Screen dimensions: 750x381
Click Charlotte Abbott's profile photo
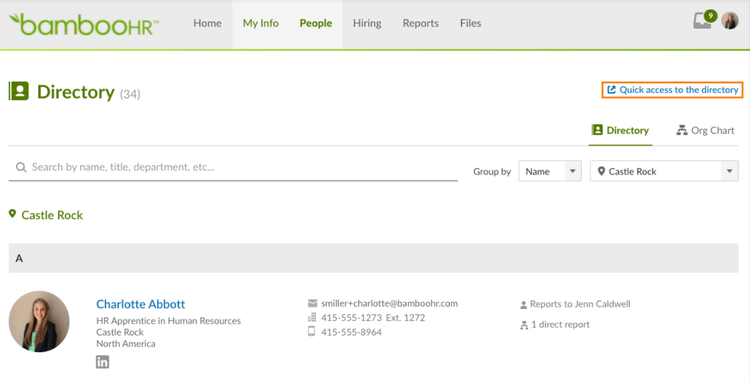(39, 322)
